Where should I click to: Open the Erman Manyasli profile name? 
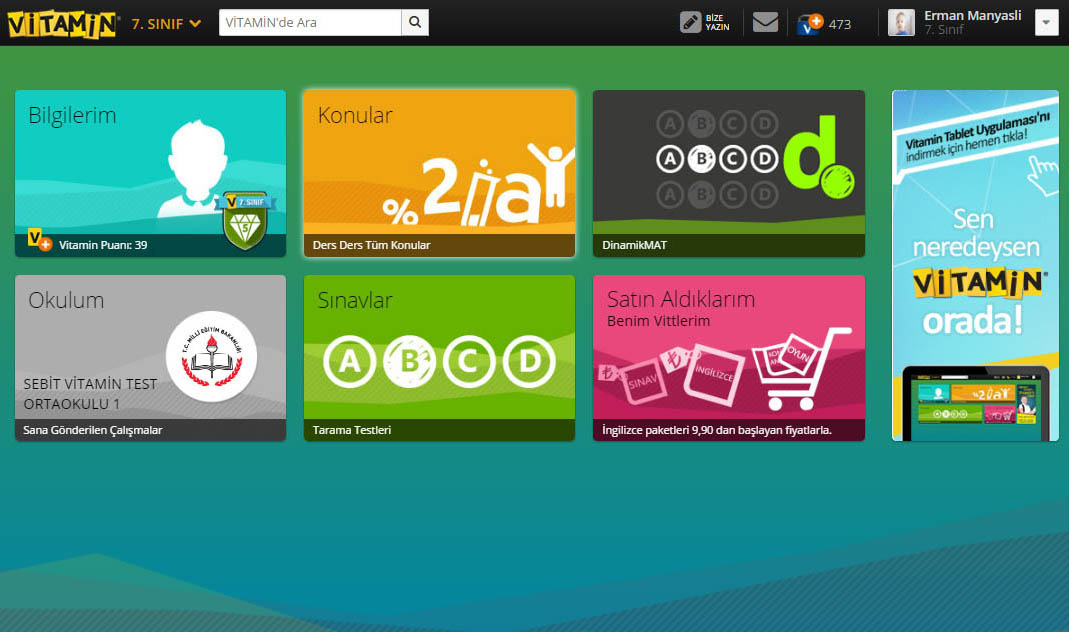point(973,15)
